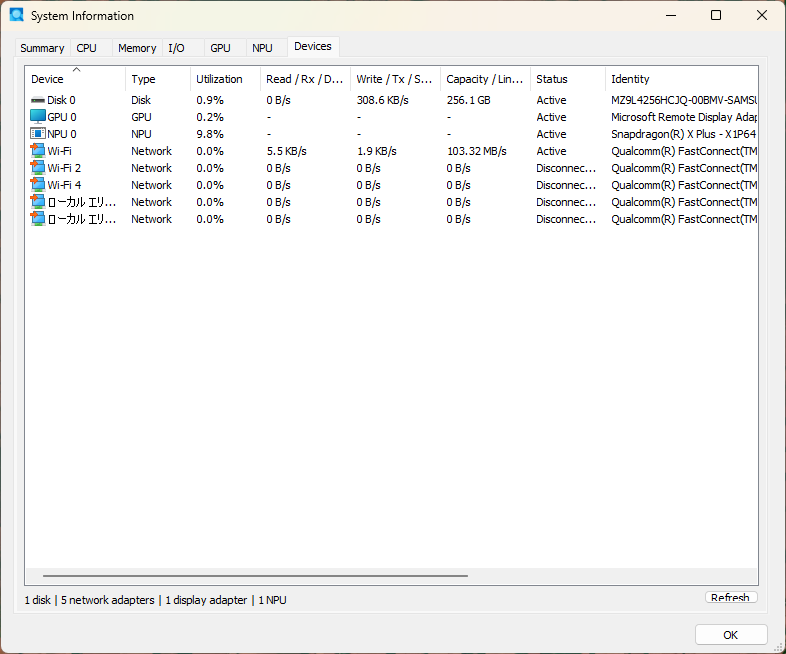Image resolution: width=786 pixels, height=654 pixels.
Task: Sort by the Identity column header
Action: (x=682, y=79)
